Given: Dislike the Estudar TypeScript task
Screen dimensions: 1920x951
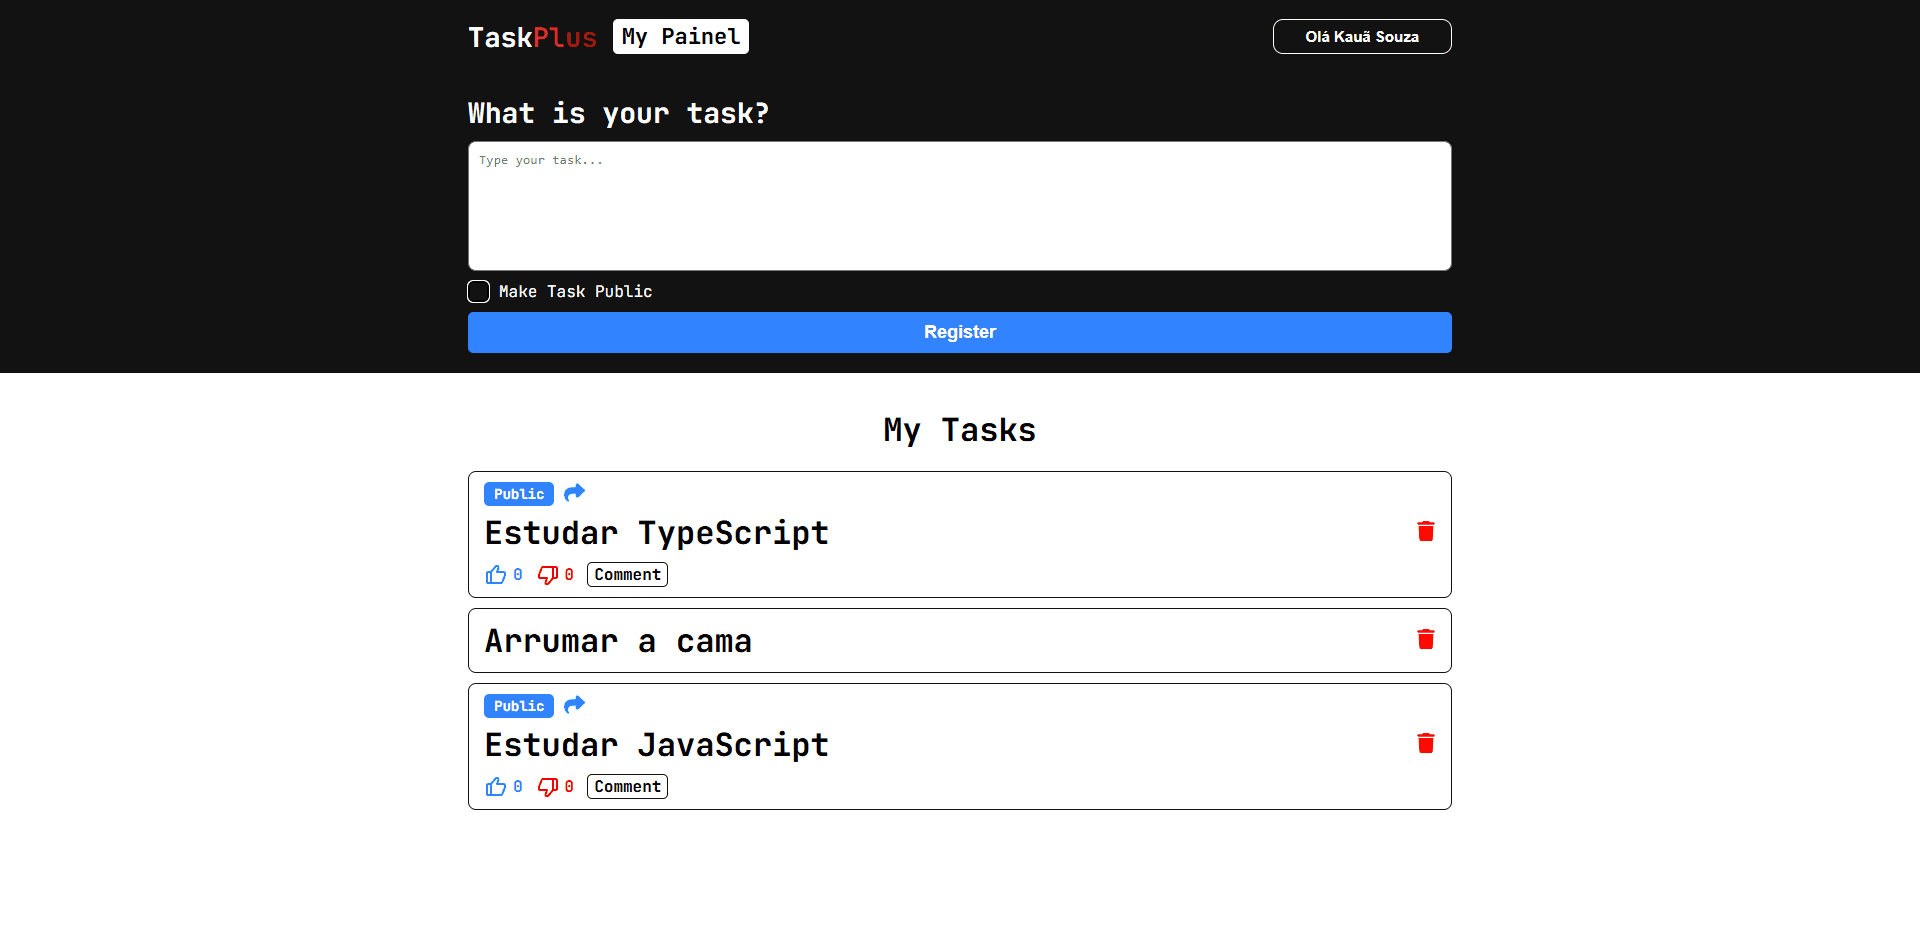Looking at the screenshot, I should (548, 575).
